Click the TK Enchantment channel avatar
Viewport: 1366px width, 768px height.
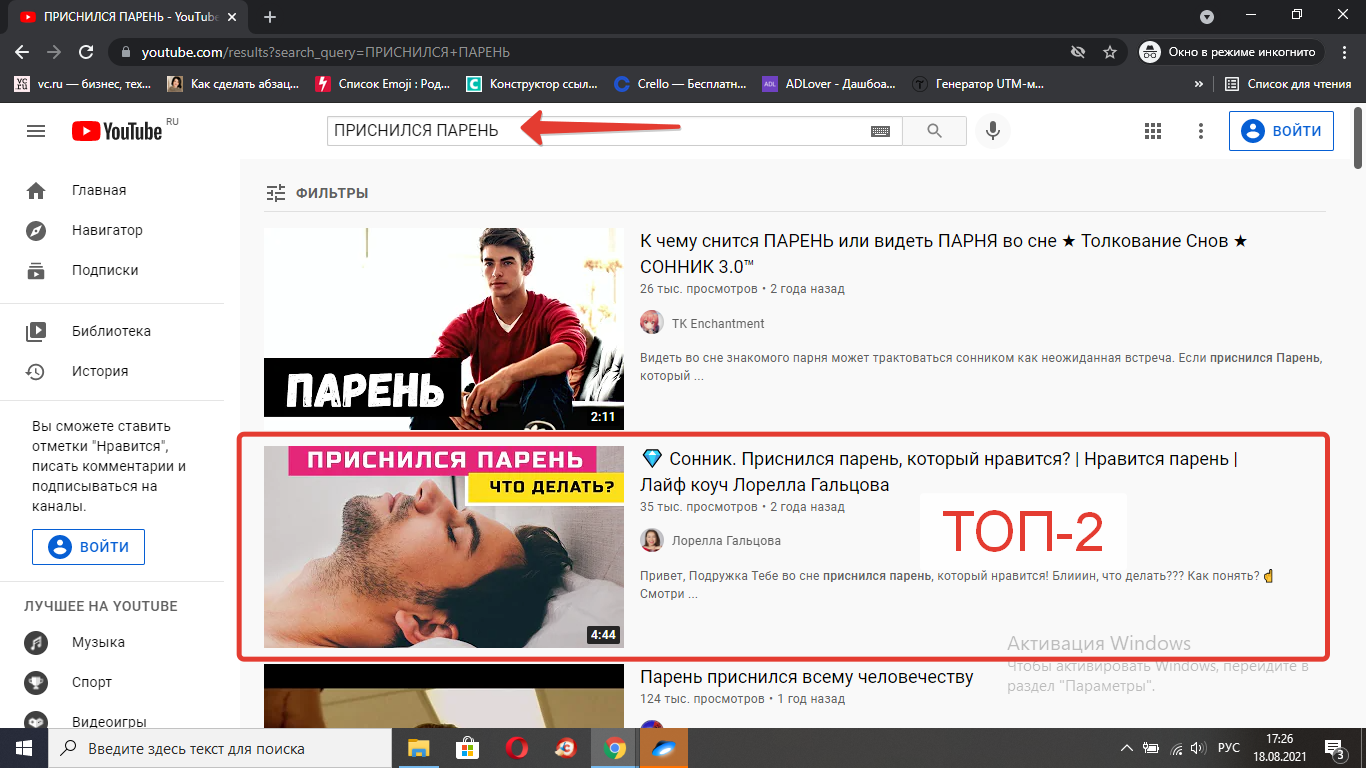tap(651, 322)
